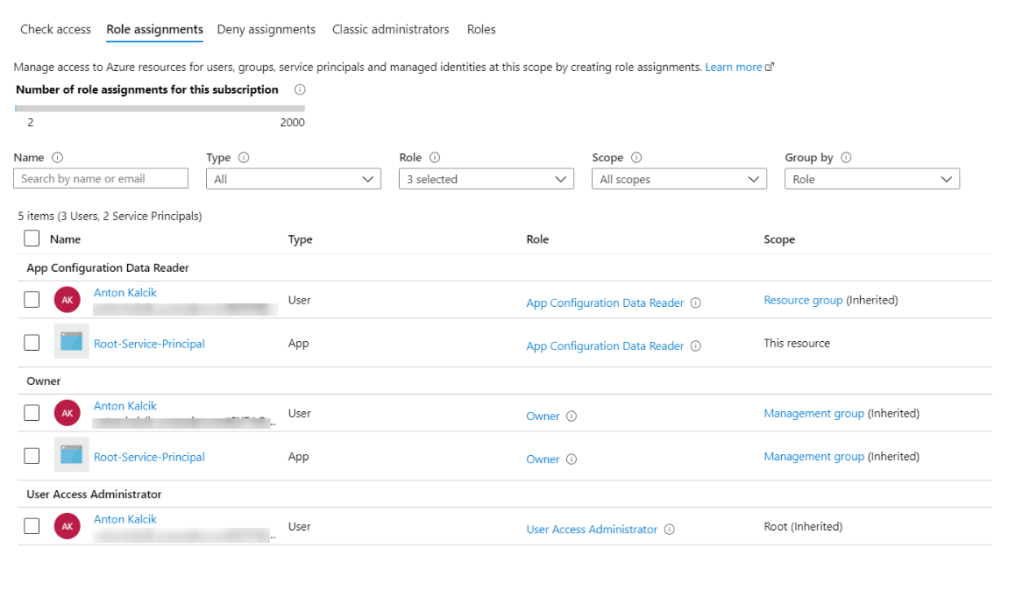Click the info icon beside Scope filter
This screenshot has height=598, width=1023.
coord(637,158)
